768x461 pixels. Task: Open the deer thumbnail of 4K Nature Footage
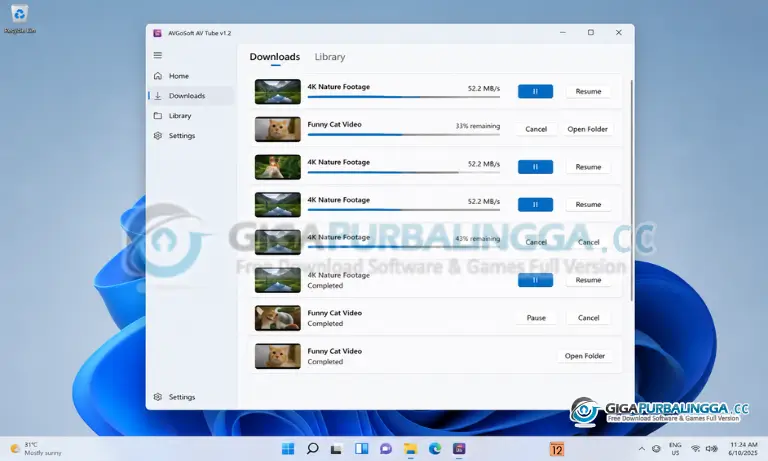[278, 167]
